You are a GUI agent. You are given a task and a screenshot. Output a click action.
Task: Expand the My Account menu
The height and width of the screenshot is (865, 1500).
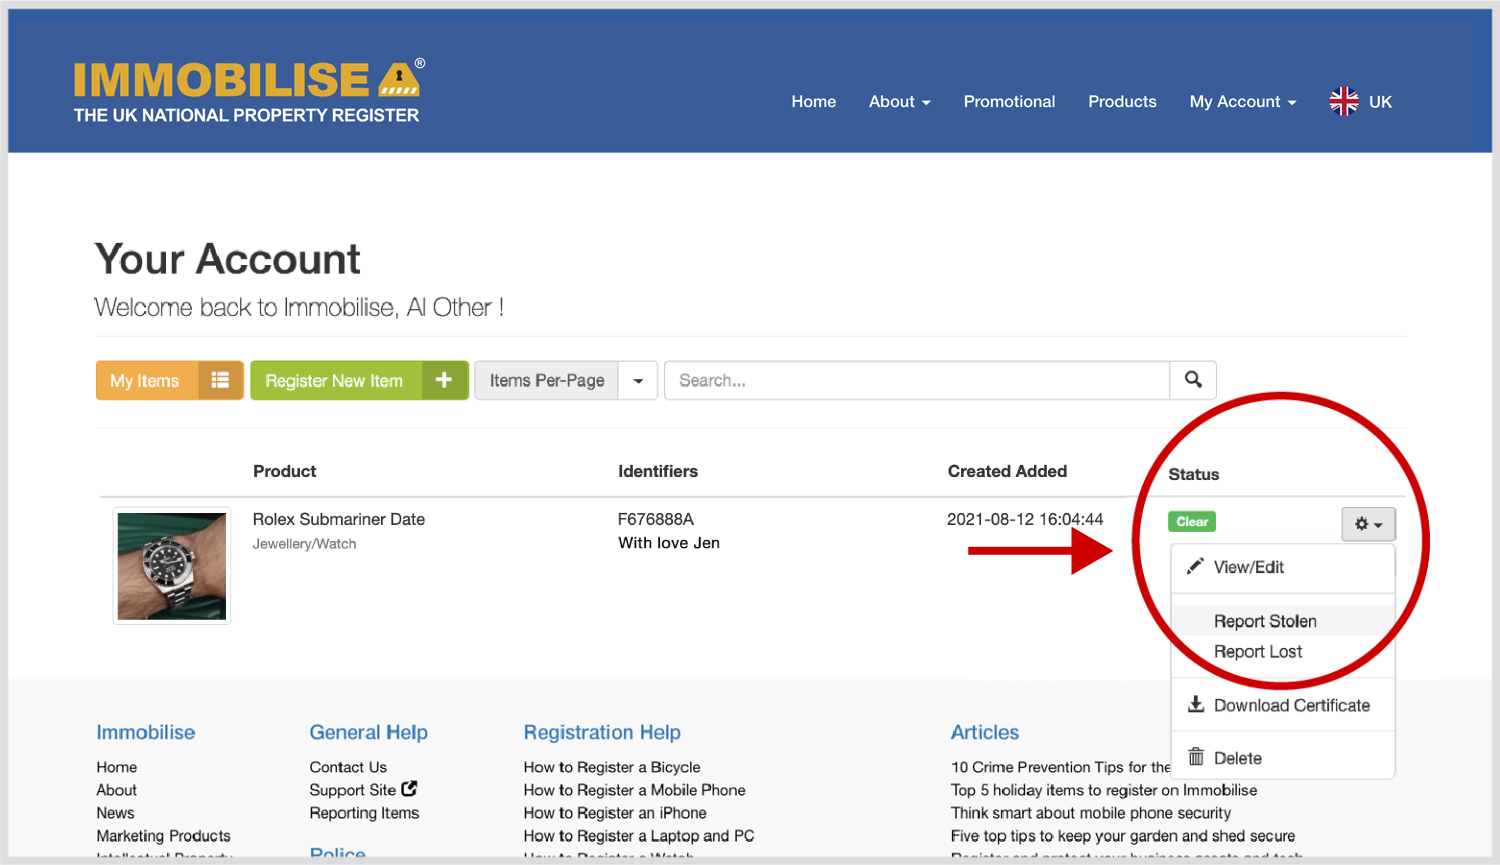[1242, 102]
